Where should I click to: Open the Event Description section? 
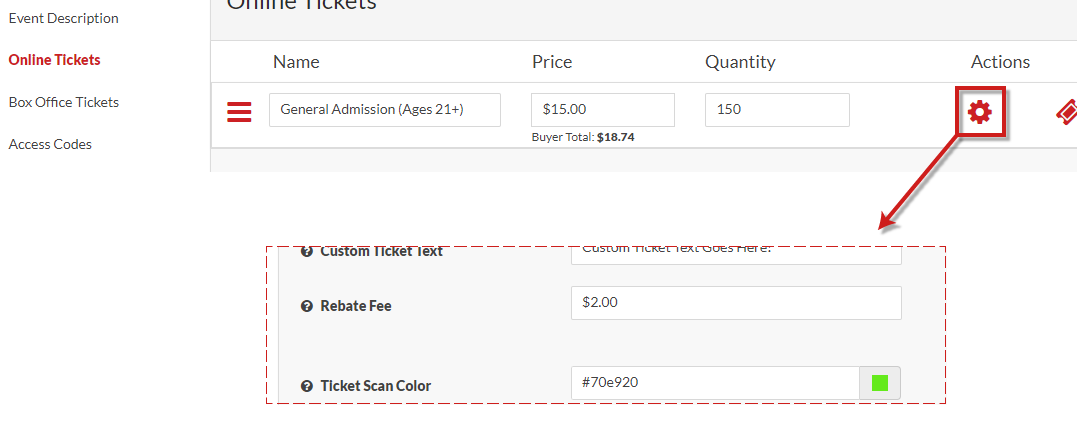(x=63, y=19)
